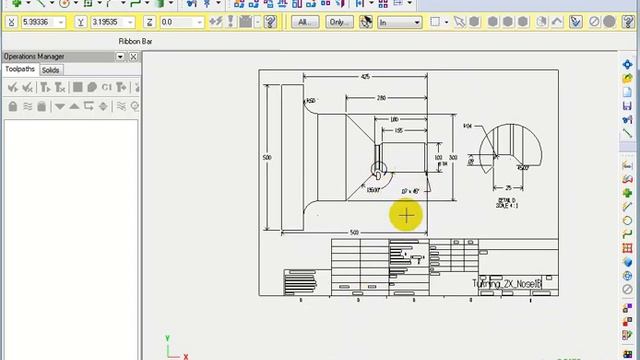This screenshot has height=360, width=640.
Task: Switch to the Toolpaths tab
Action: tap(20, 69)
